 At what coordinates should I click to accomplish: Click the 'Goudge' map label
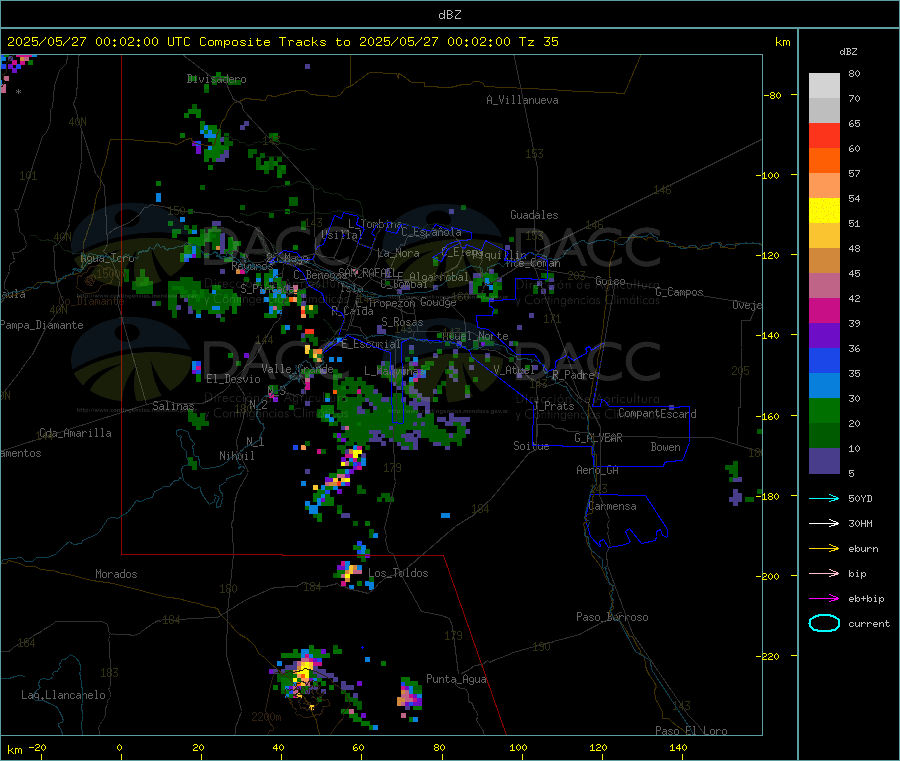[438, 302]
